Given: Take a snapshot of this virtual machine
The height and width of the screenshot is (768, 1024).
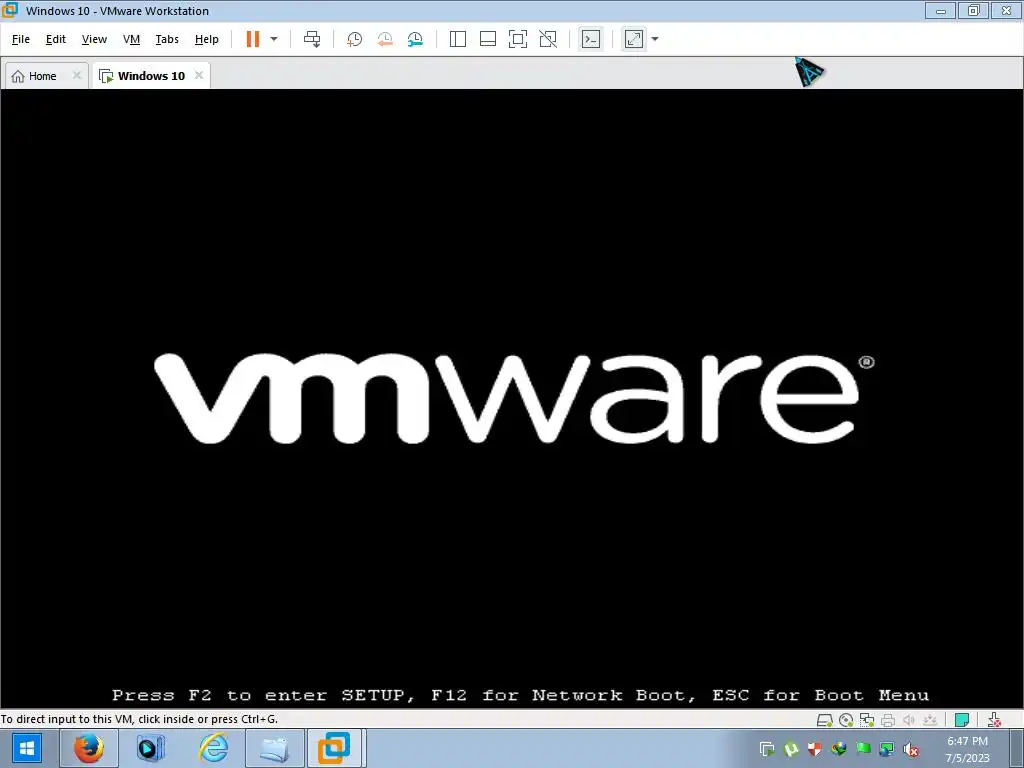Looking at the screenshot, I should click(x=354, y=39).
